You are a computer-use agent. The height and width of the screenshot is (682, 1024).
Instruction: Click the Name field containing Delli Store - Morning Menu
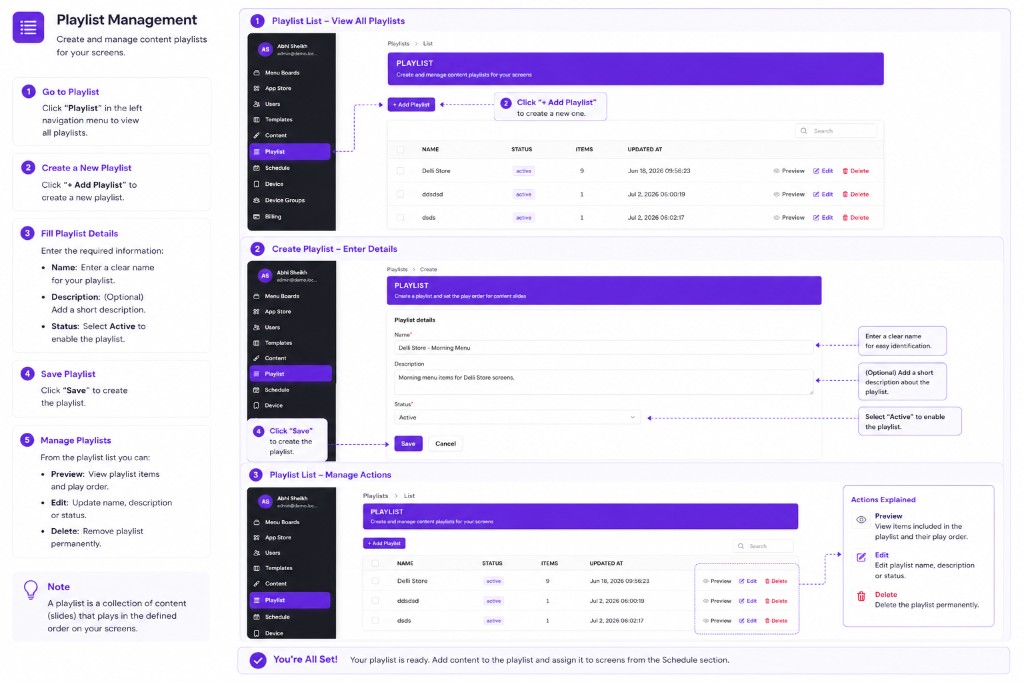pos(604,348)
